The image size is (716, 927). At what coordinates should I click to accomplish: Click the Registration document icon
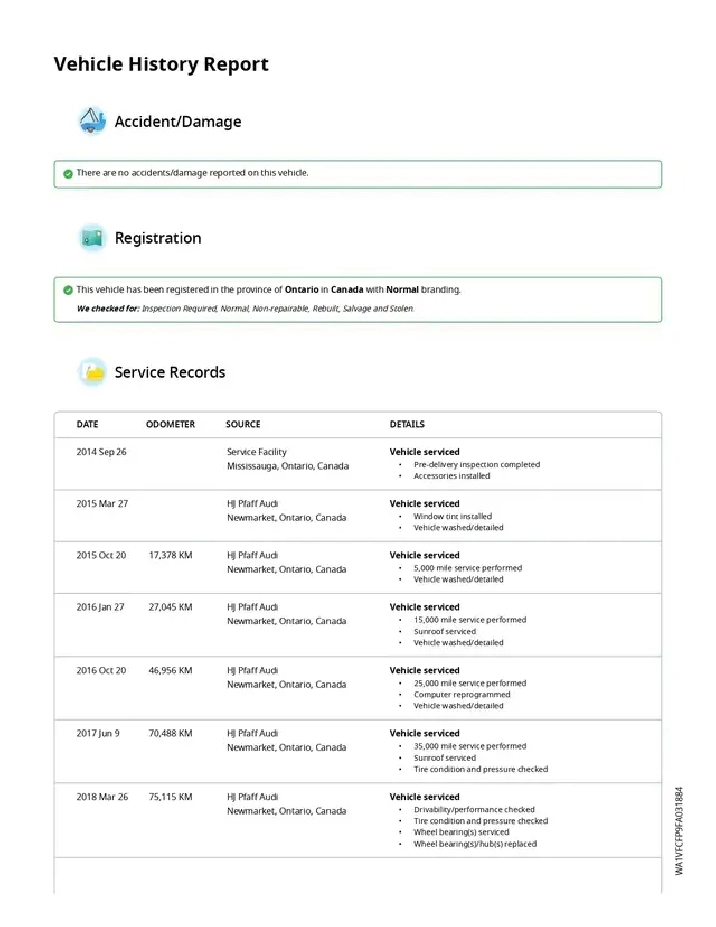click(92, 238)
